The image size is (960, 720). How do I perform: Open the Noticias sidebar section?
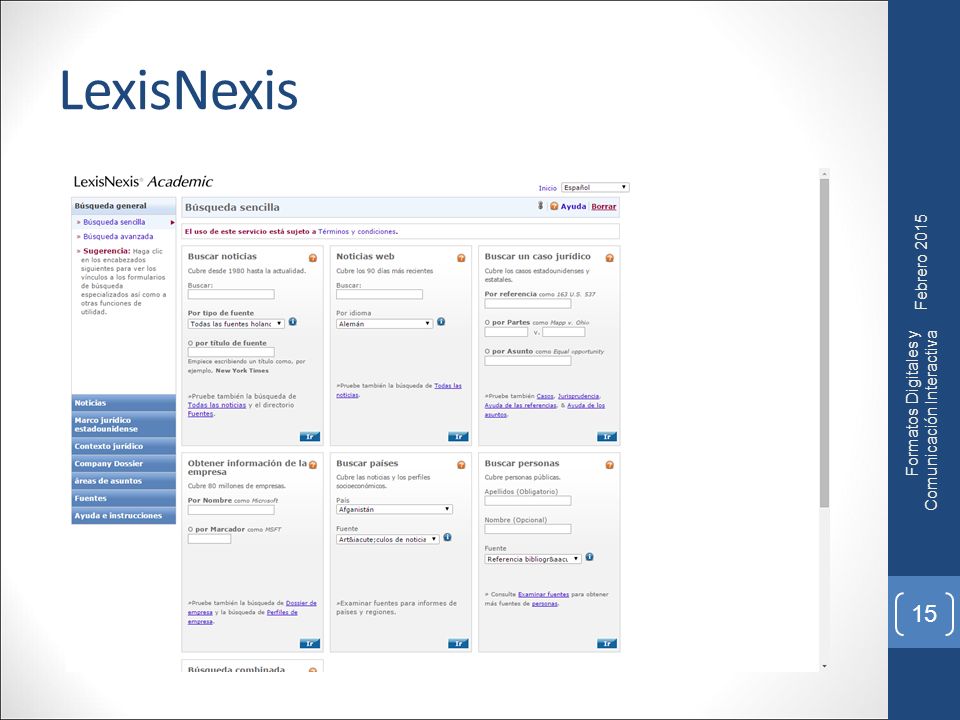[x=124, y=403]
